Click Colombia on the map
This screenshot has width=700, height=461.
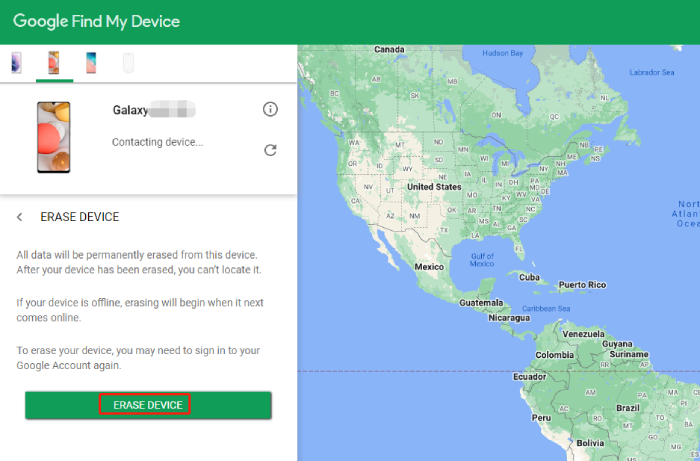click(554, 355)
